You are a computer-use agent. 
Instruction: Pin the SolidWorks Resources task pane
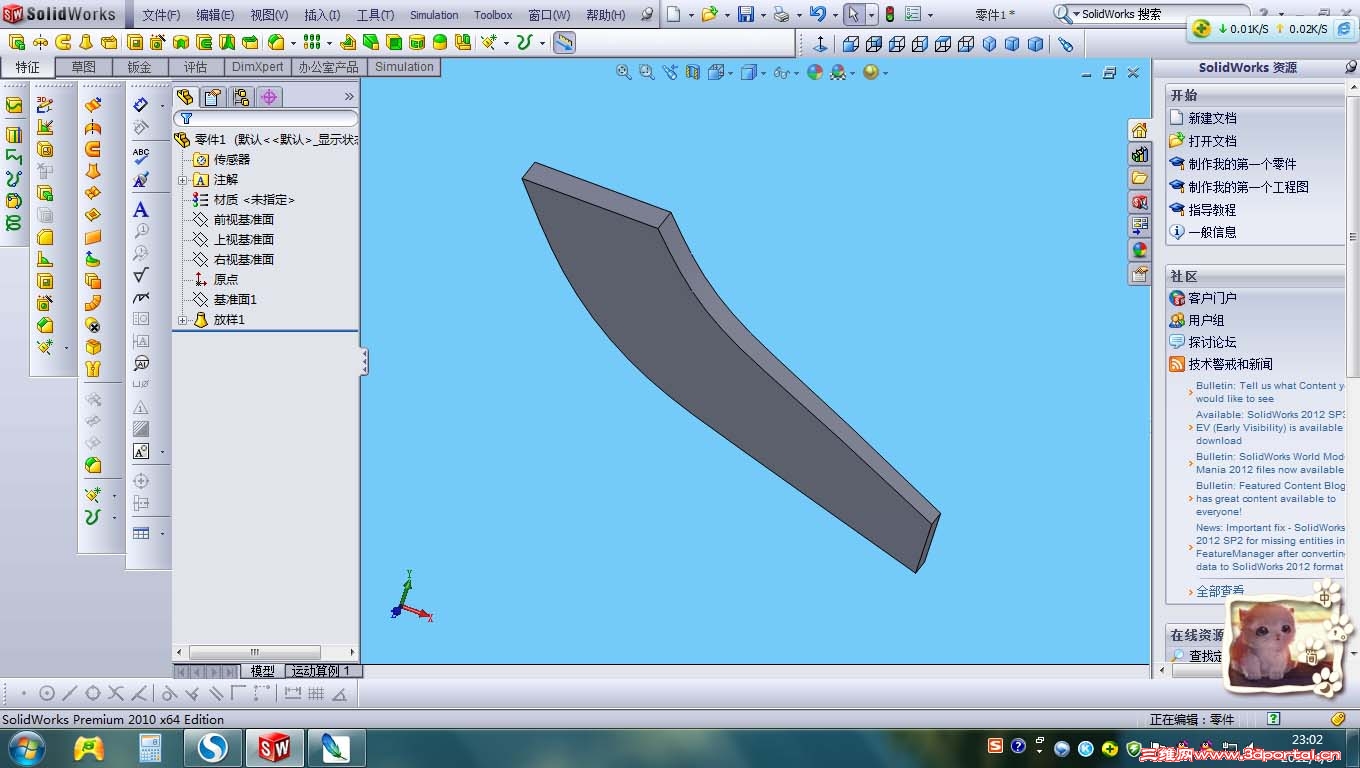(1351, 67)
